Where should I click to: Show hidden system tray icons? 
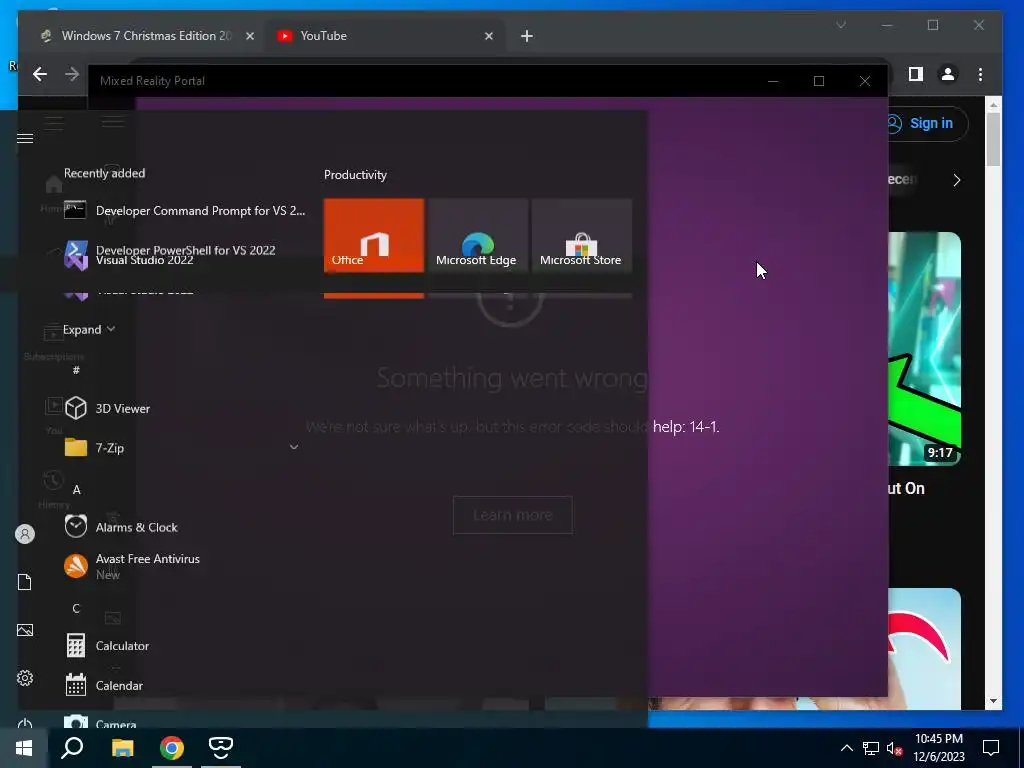click(846, 748)
